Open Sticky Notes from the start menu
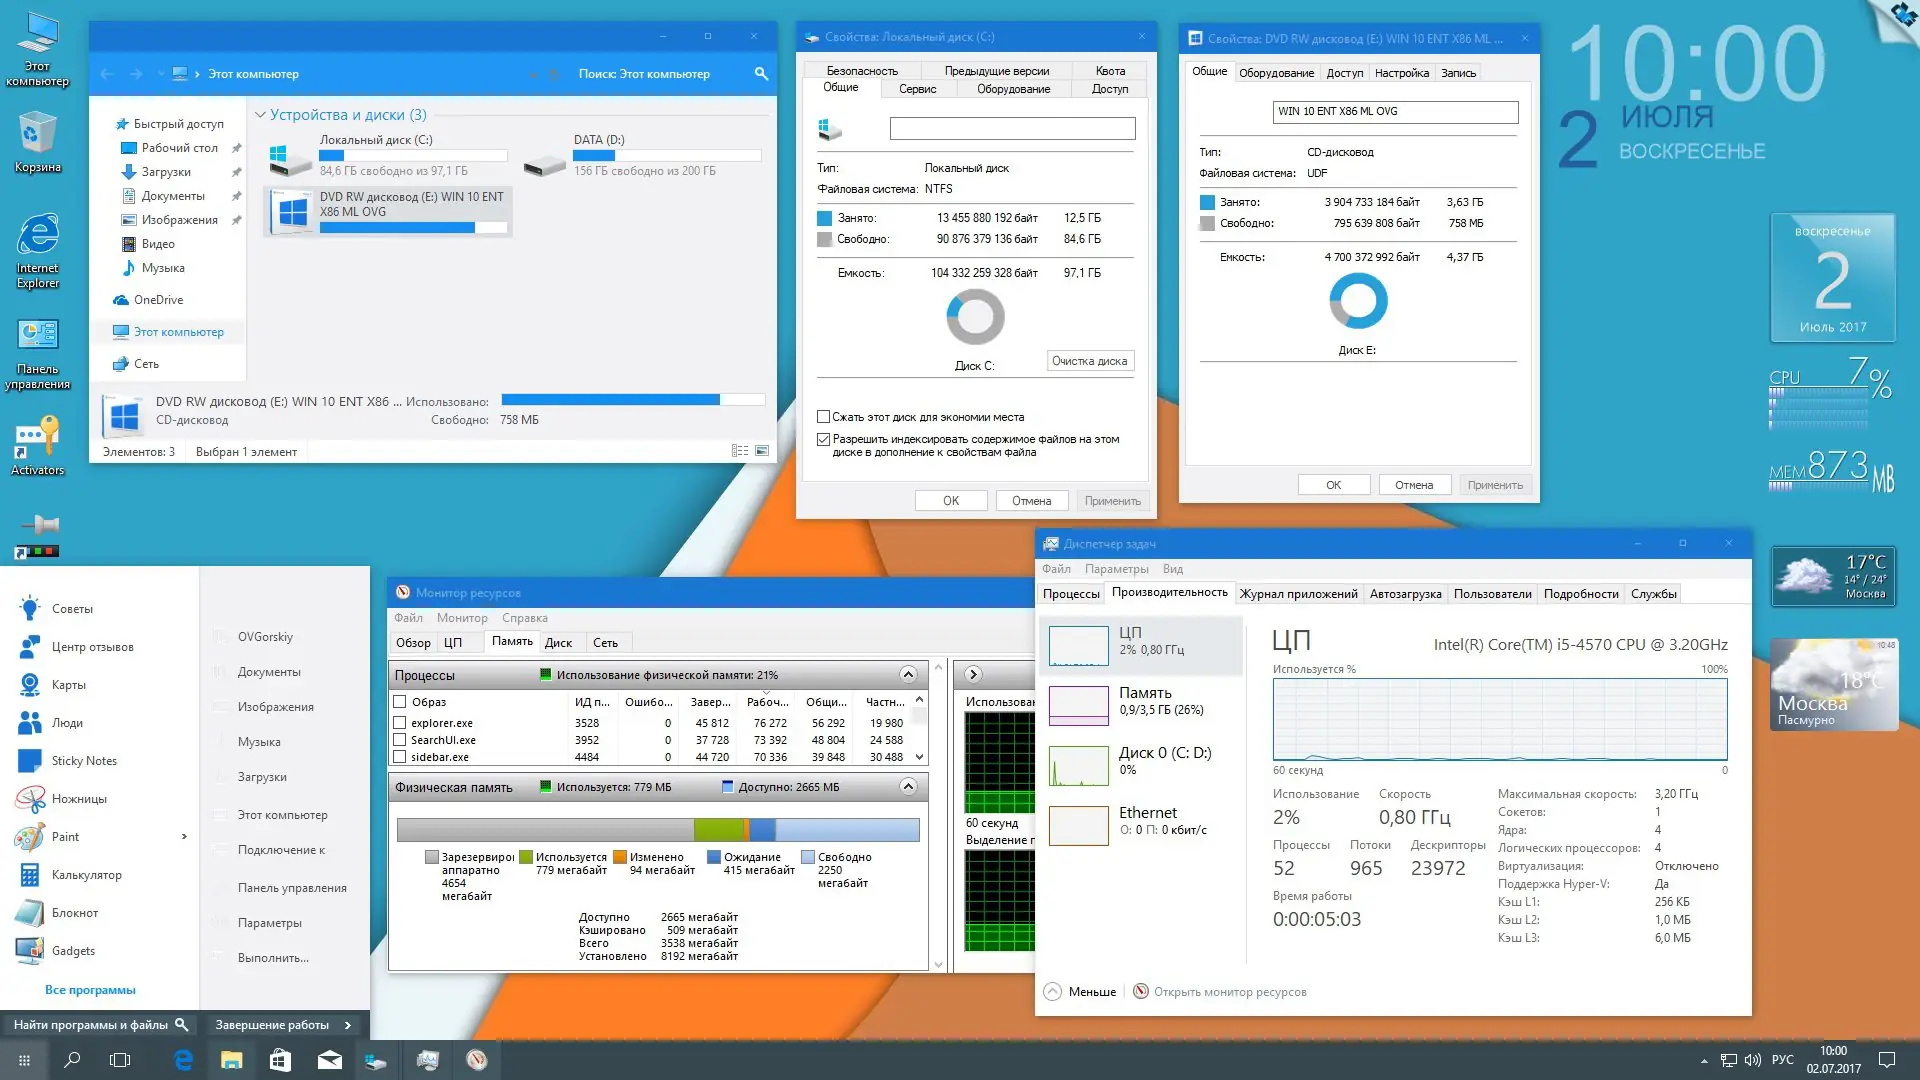Image resolution: width=1920 pixels, height=1080 pixels. (84, 761)
